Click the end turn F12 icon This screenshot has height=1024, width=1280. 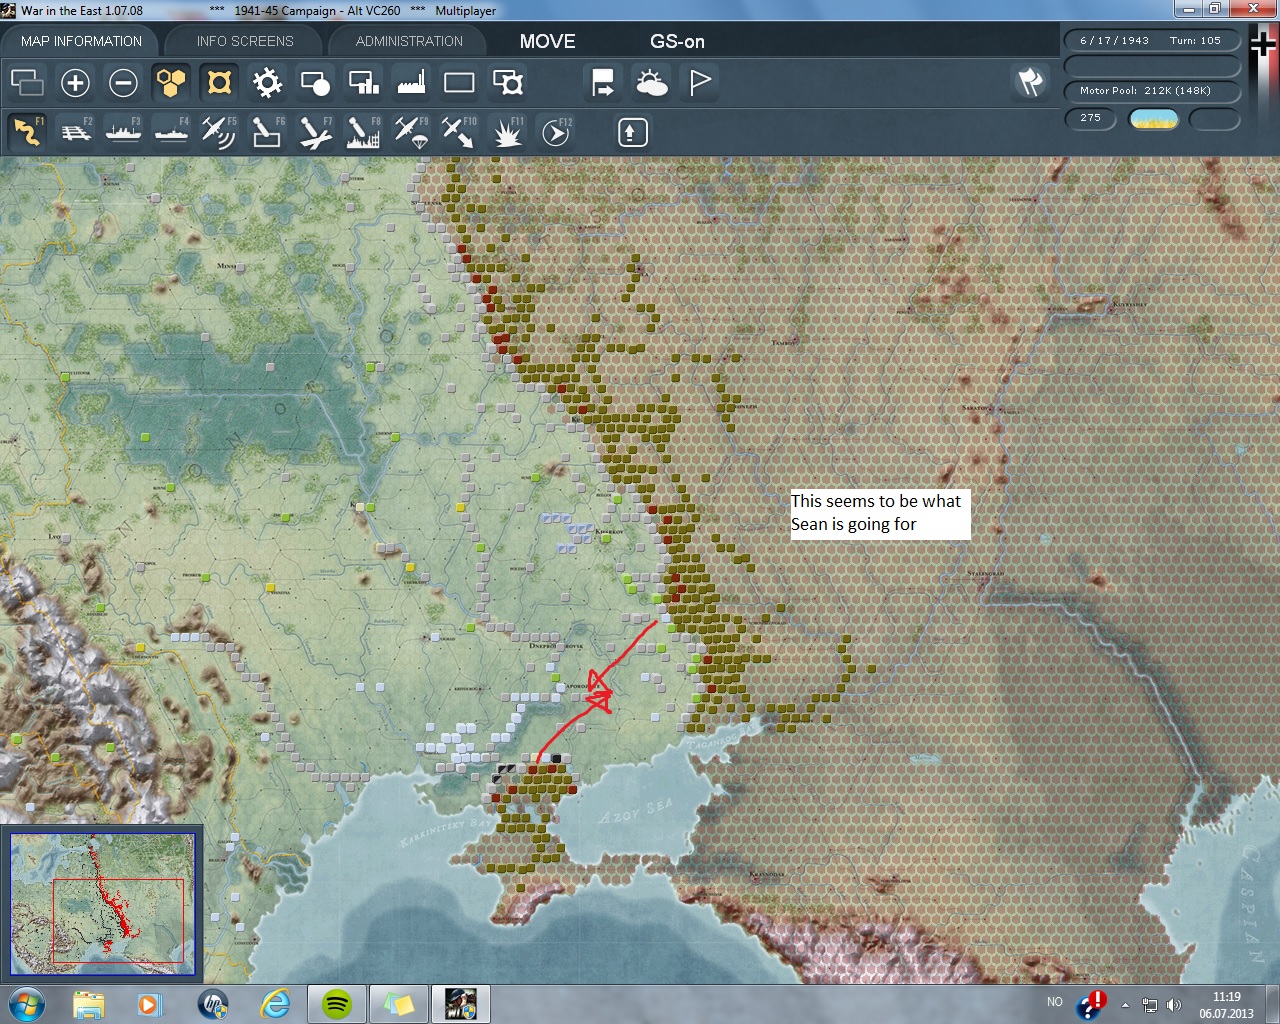[x=556, y=132]
